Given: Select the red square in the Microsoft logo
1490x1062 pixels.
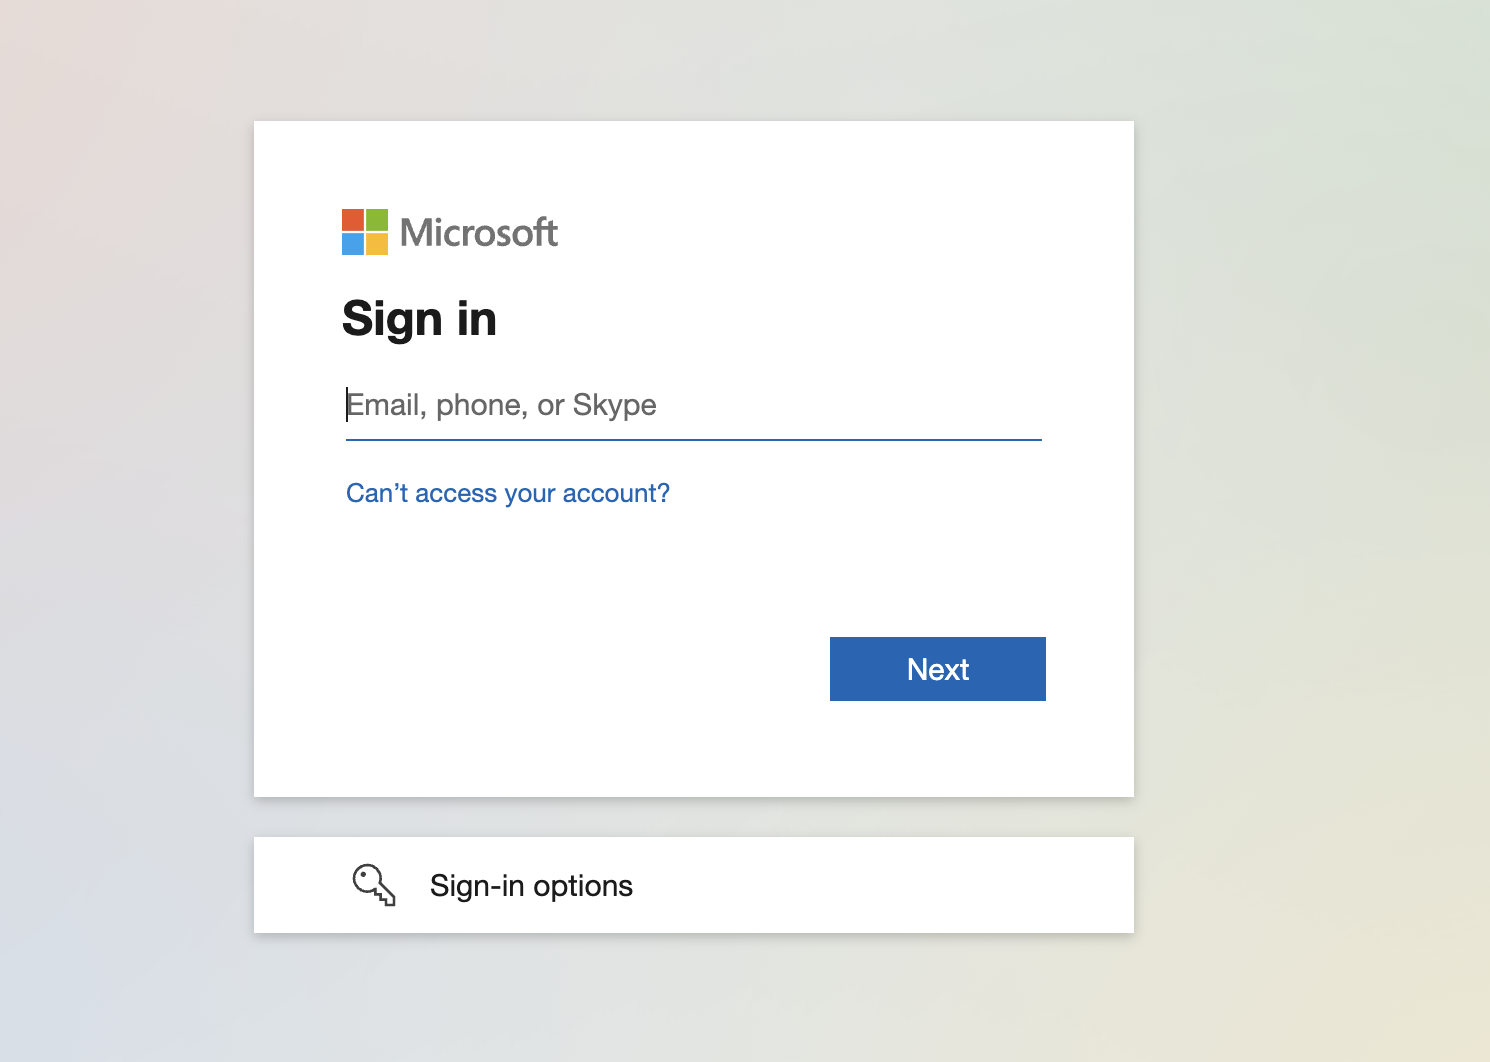Looking at the screenshot, I should (354, 220).
